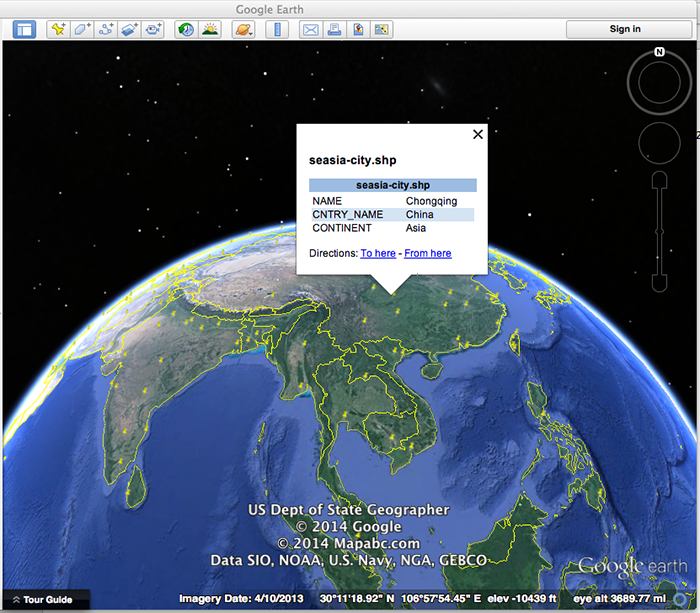Click the 'From here' directions link
Viewport: 700px width, 613px height.
[428, 253]
